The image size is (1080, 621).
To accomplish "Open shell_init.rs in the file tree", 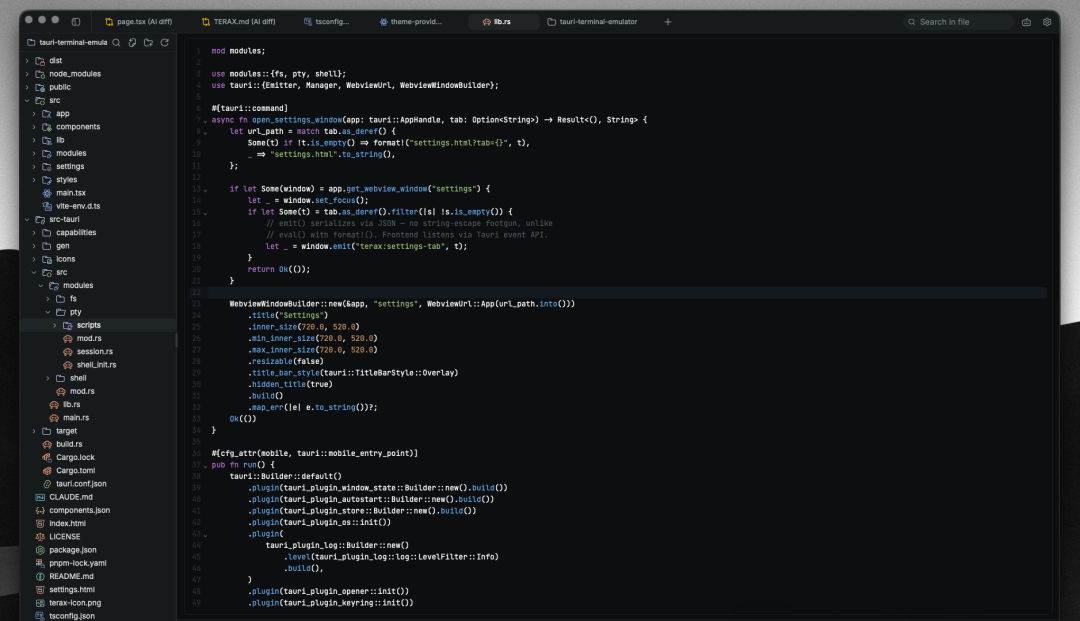I will coord(96,365).
